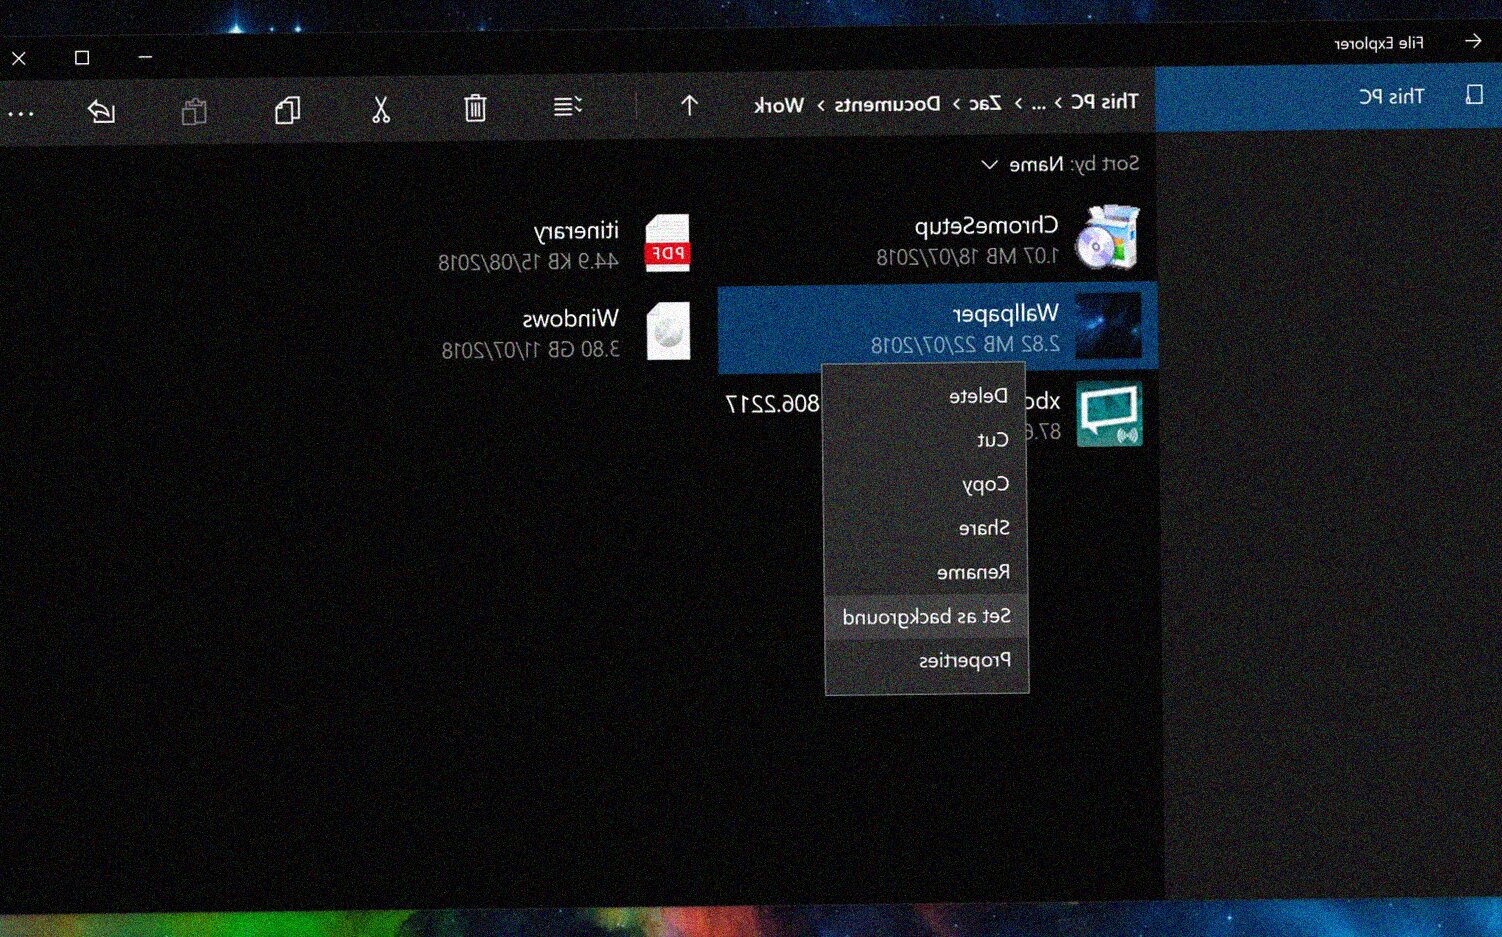
Task: Choose Set as background menu entry
Action: pyautogui.click(x=927, y=616)
